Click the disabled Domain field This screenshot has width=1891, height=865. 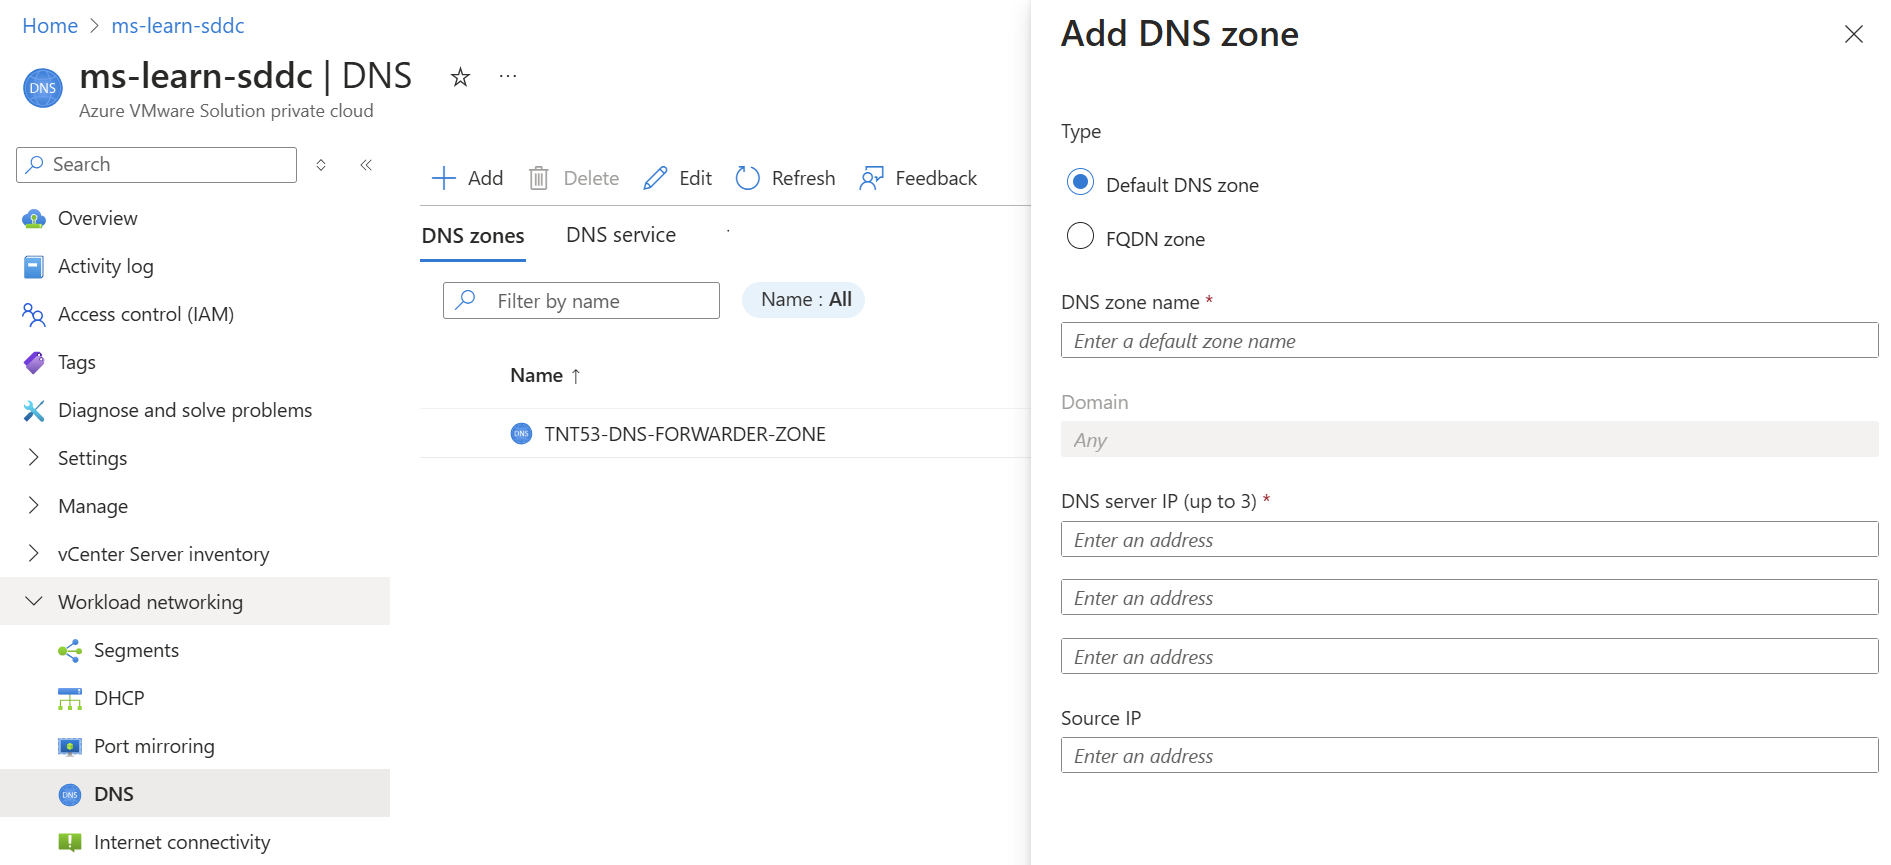coord(1469,439)
